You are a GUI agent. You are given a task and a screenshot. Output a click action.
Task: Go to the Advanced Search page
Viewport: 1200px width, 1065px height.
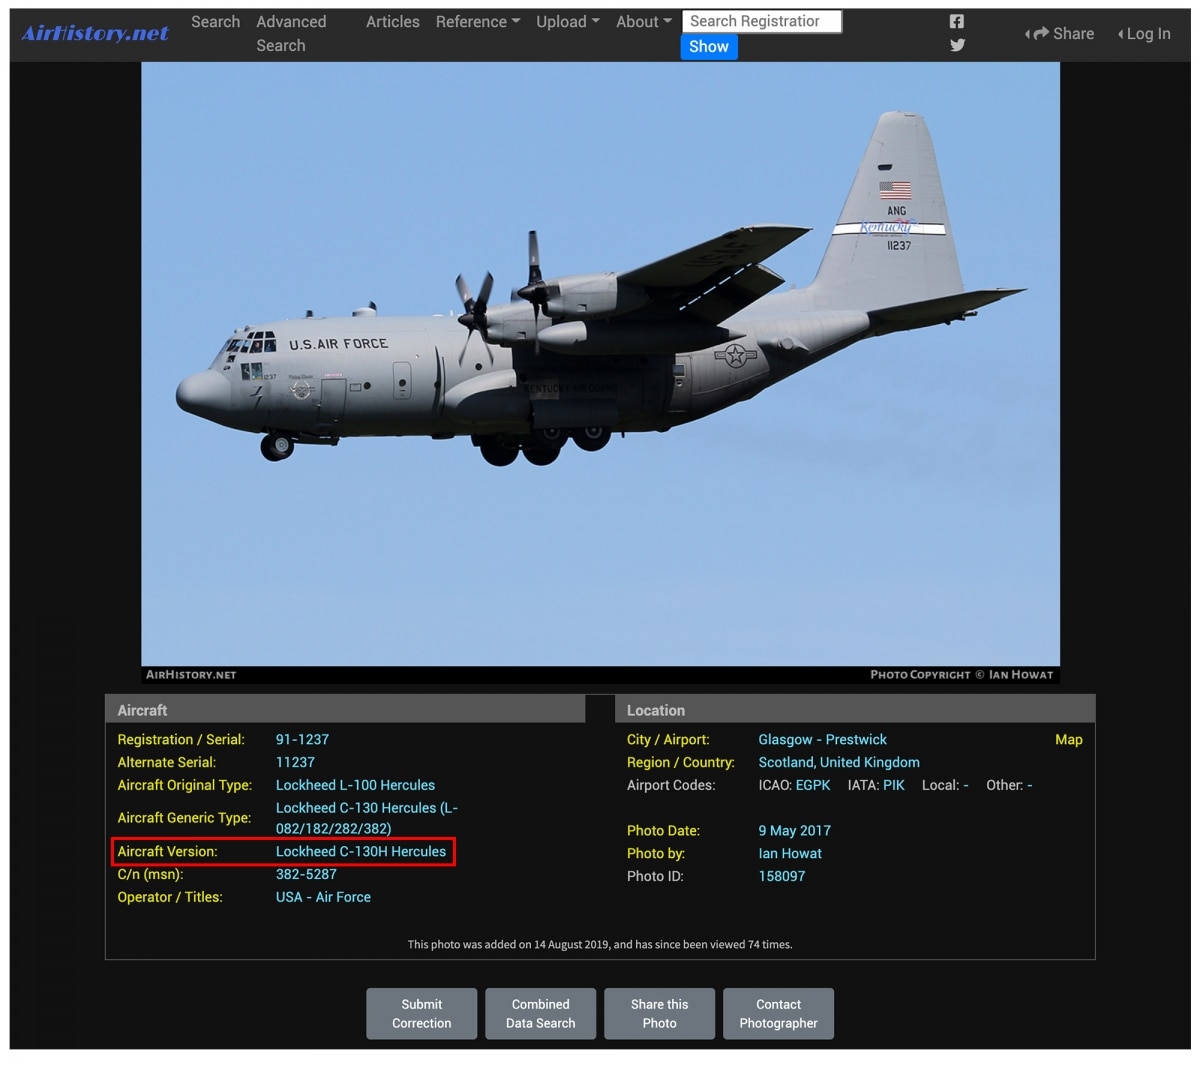pyautogui.click(x=290, y=33)
